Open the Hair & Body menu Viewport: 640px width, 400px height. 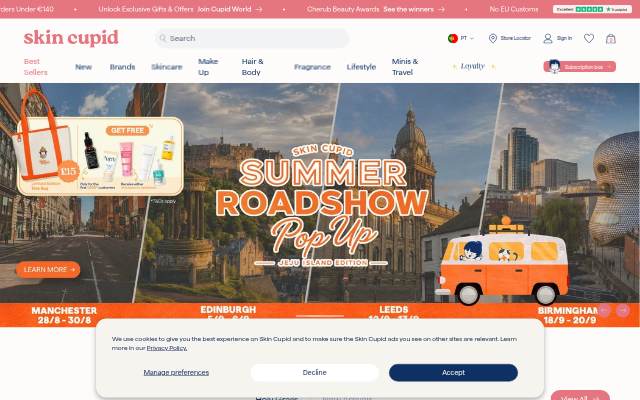coord(253,67)
